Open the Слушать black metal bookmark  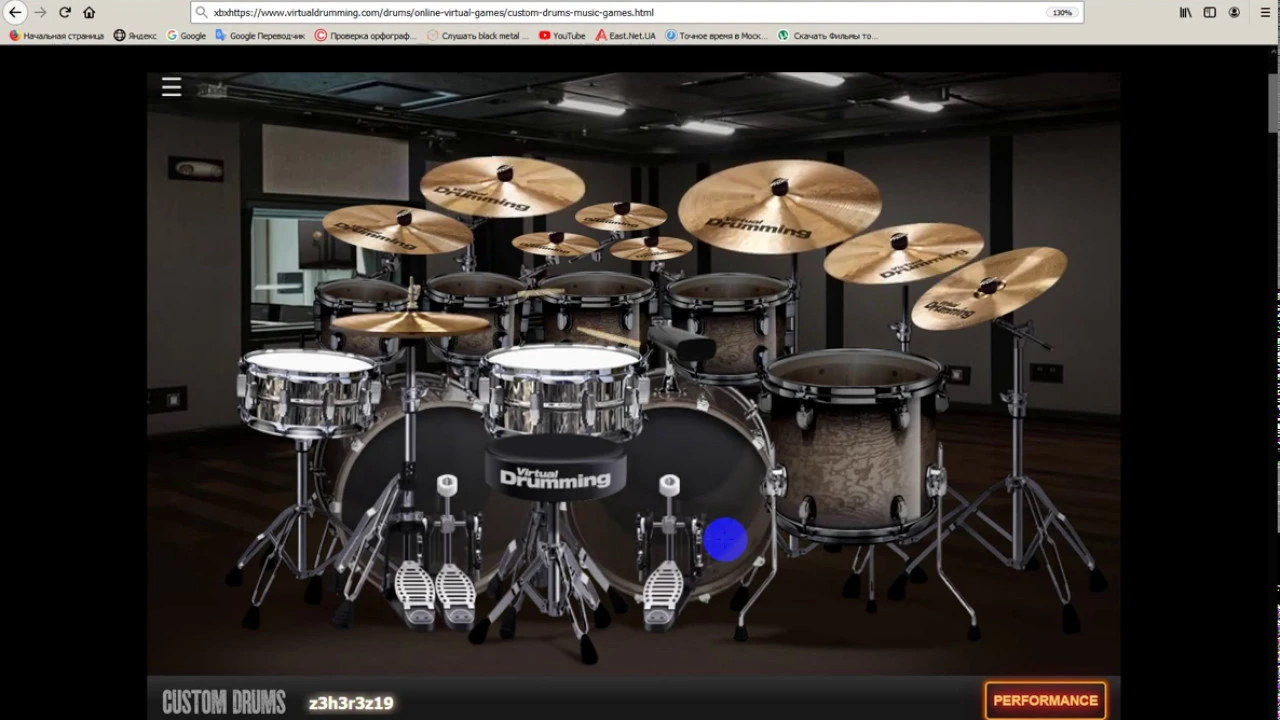pos(478,35)
